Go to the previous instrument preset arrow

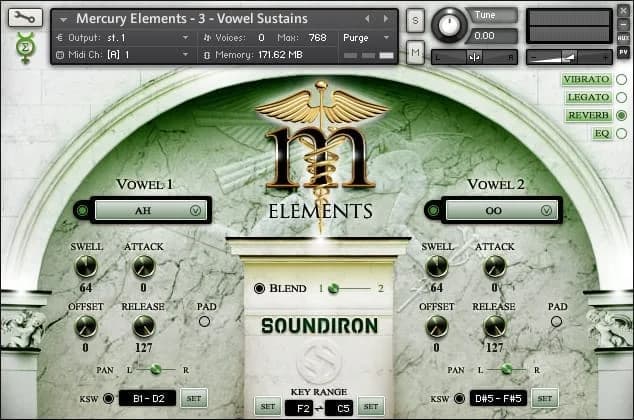click(367, 19)
